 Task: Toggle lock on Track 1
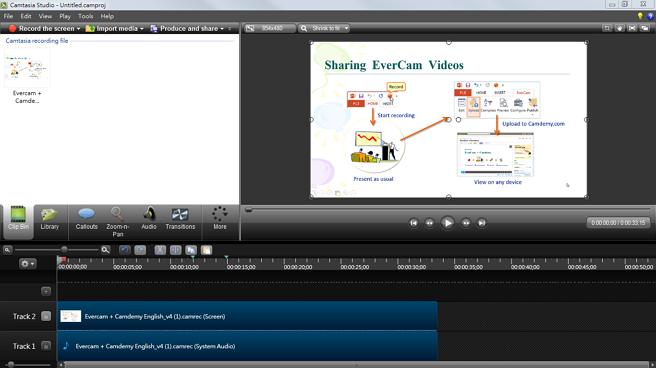click(x=46, y=346)
